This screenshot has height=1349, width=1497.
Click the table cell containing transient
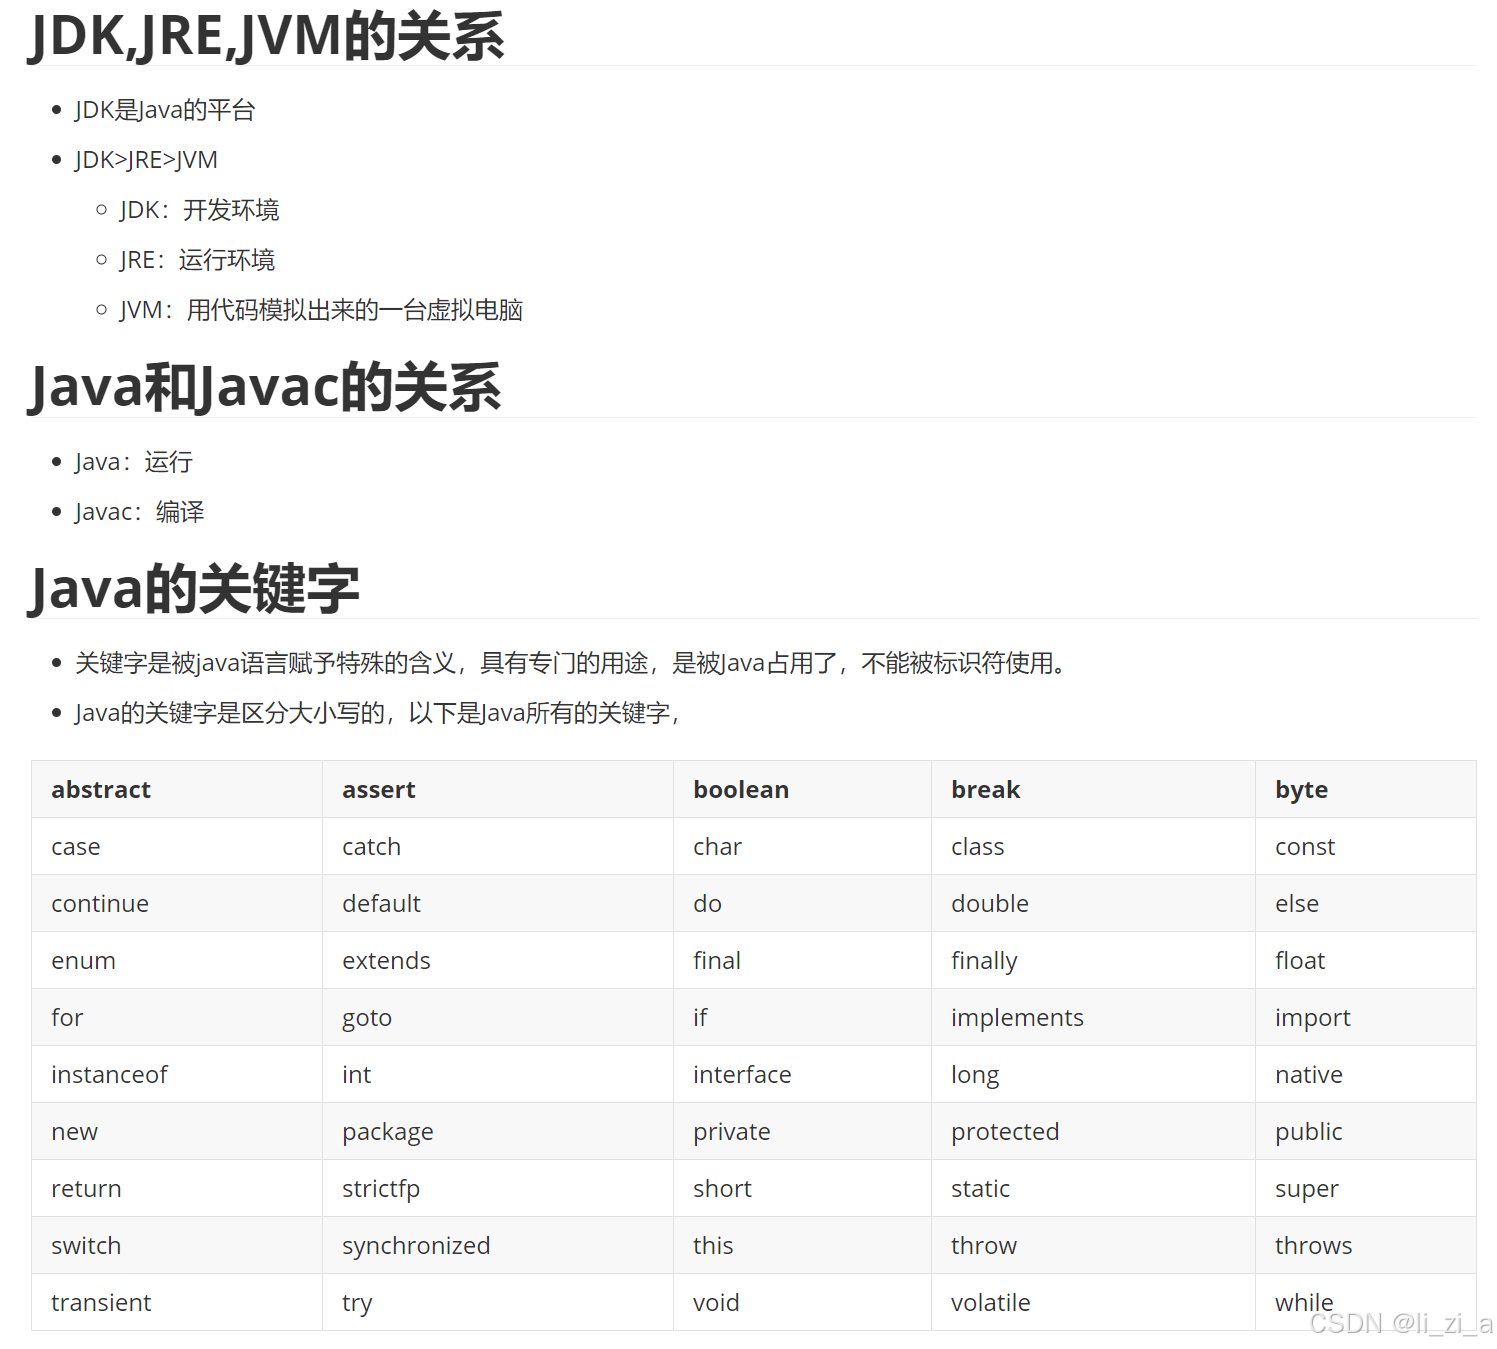click(101, 1302)
